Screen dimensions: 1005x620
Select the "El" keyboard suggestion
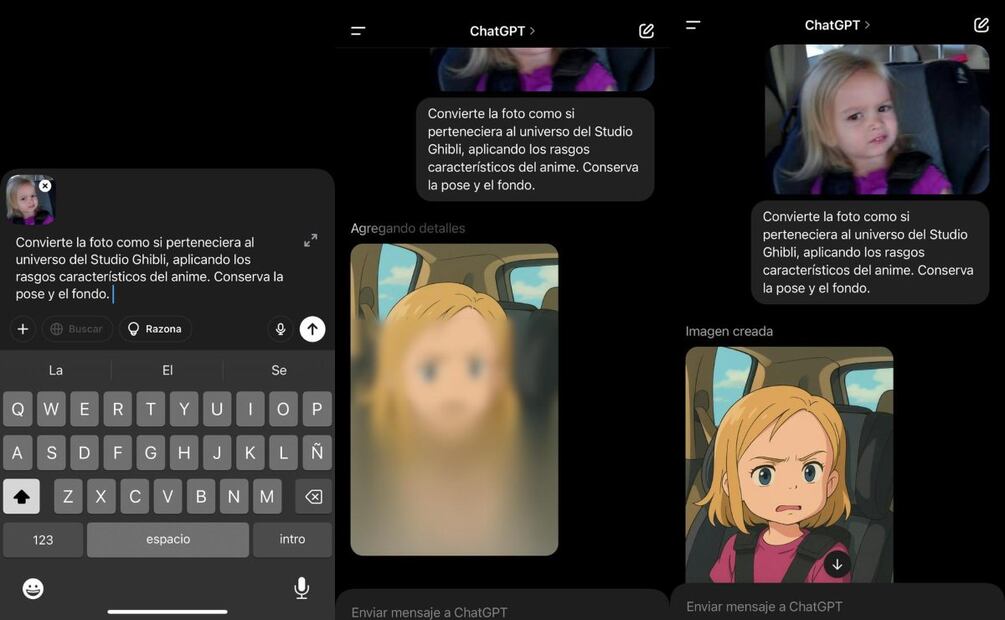click(167, 370)
